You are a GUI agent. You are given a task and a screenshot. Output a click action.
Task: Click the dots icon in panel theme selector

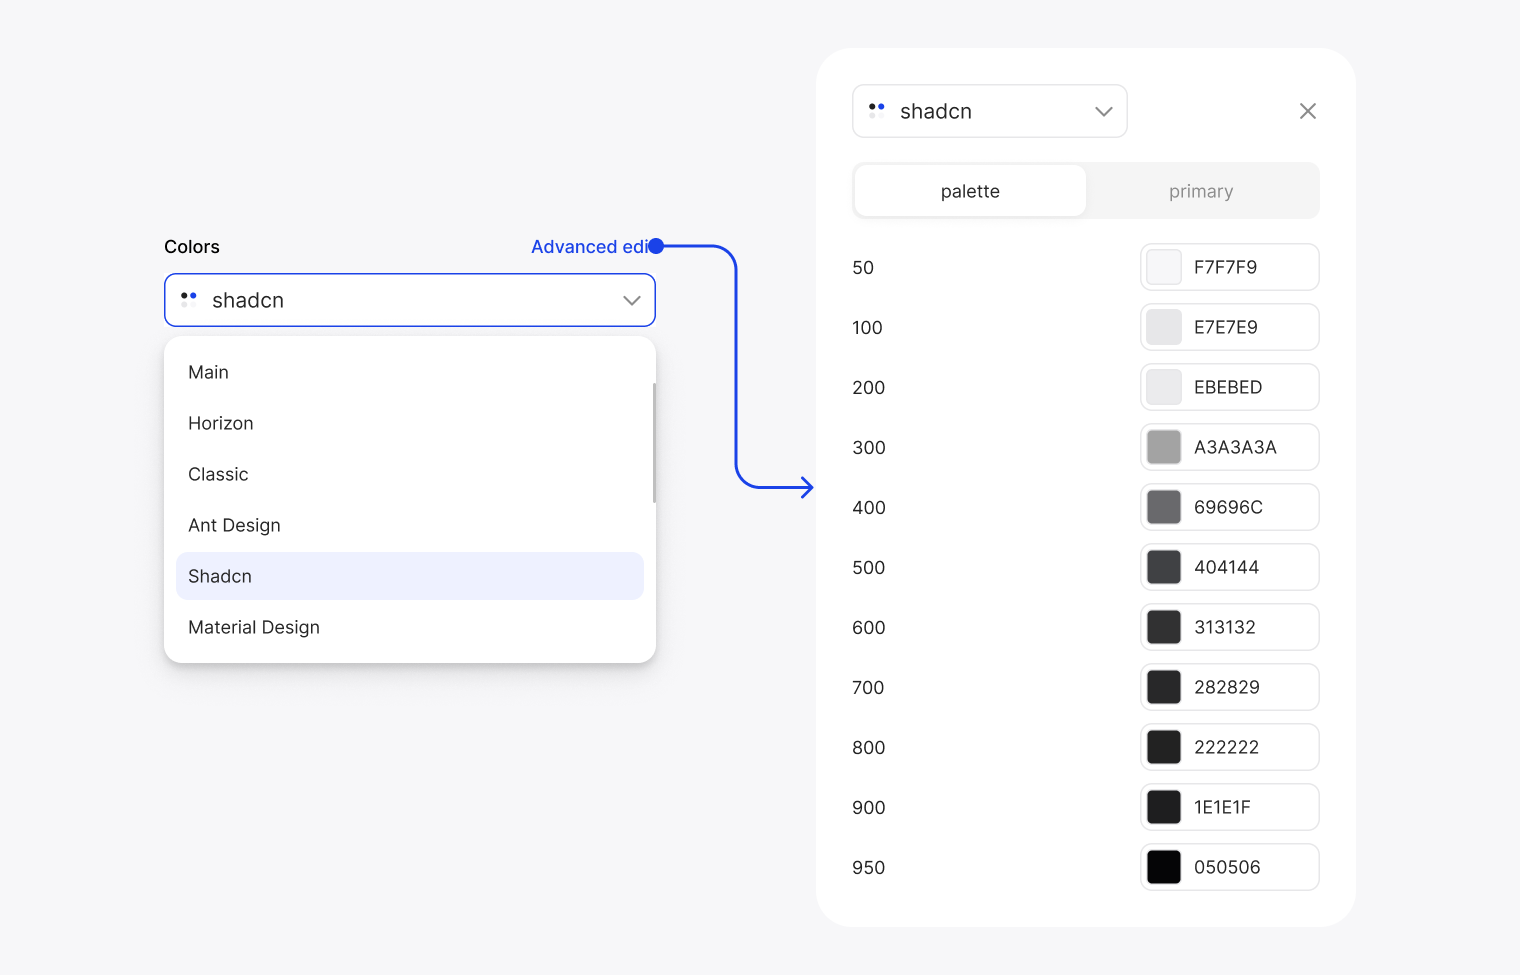click(x=876, y=110)
